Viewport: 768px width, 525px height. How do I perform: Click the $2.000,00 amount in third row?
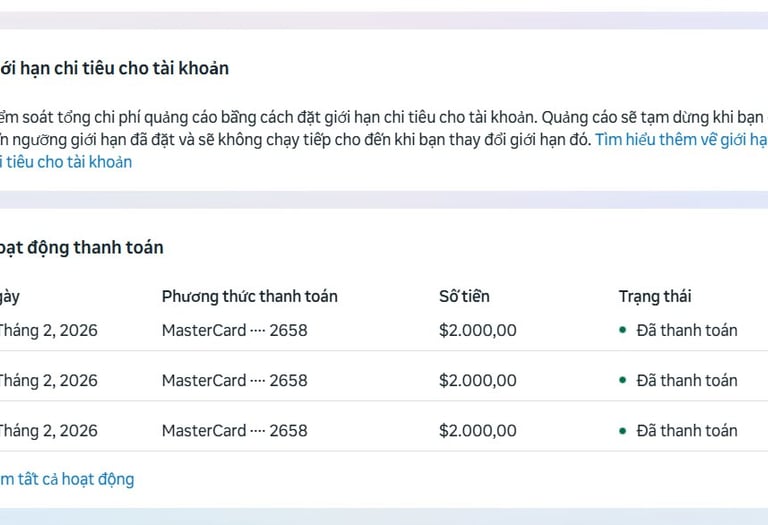477,430
